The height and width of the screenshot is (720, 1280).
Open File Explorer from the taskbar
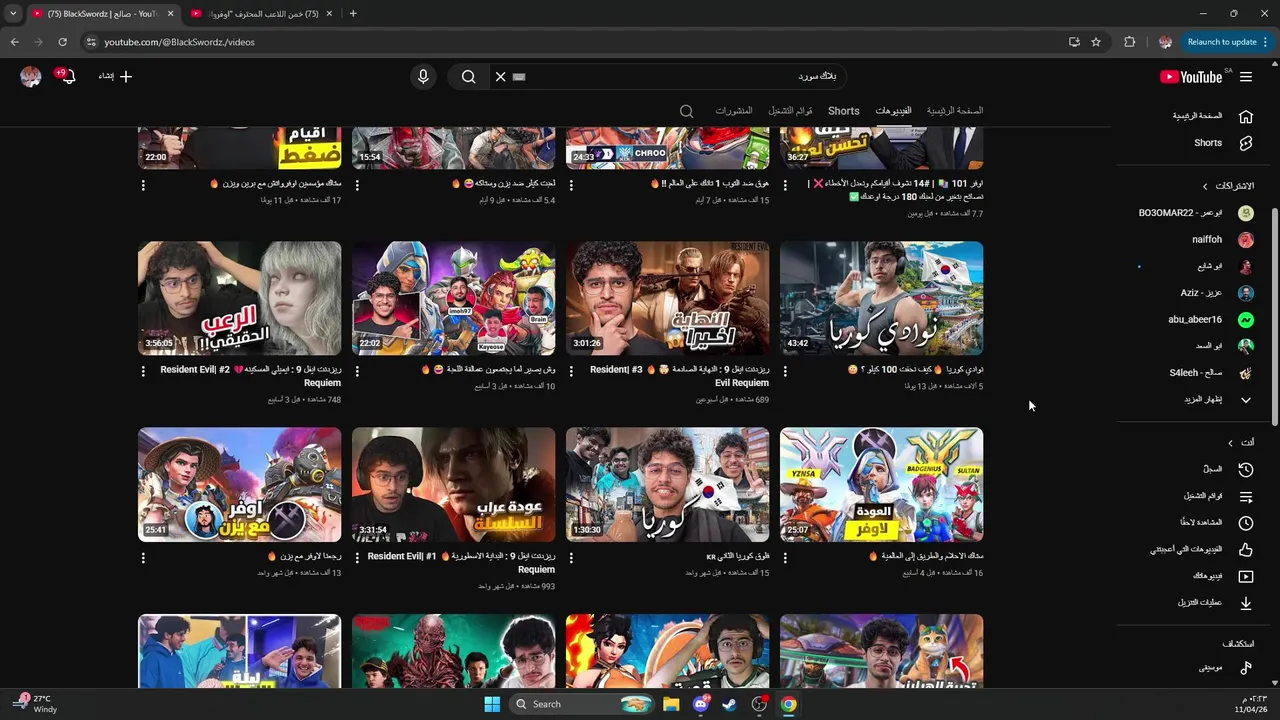click(671, 704)
